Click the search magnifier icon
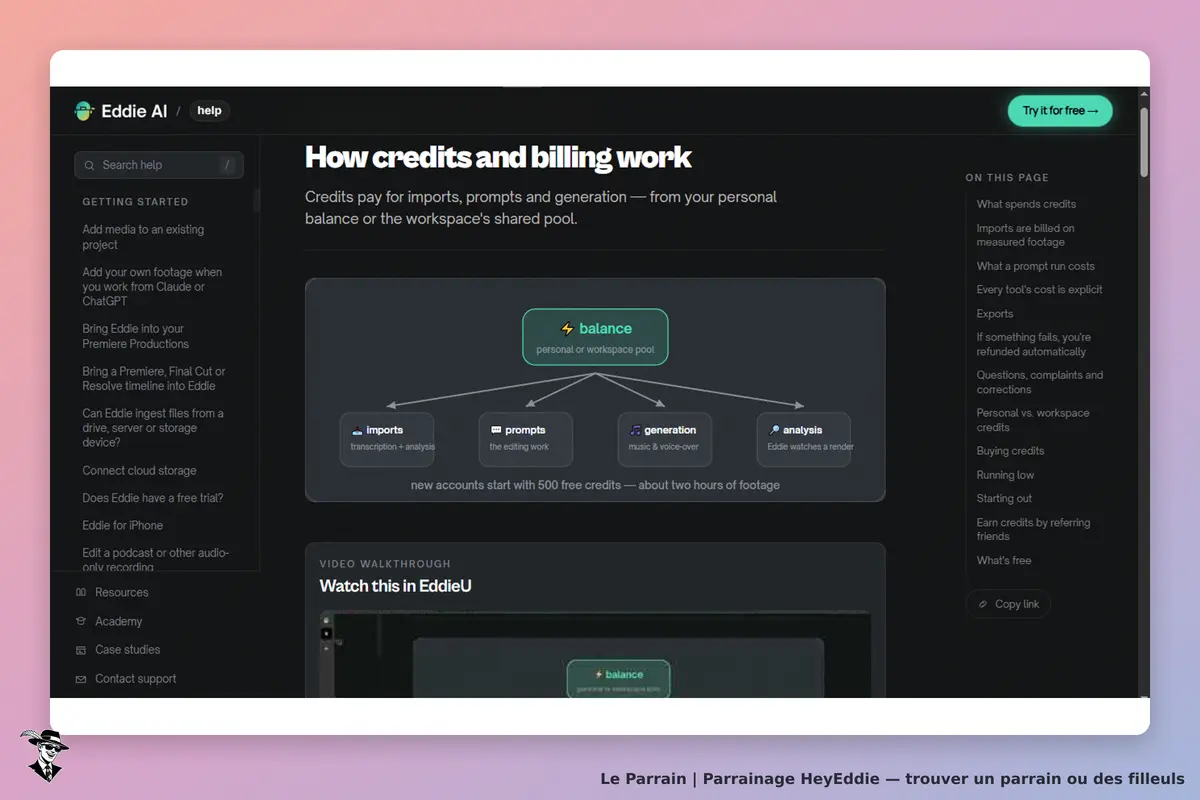 [x=91, y=165]
